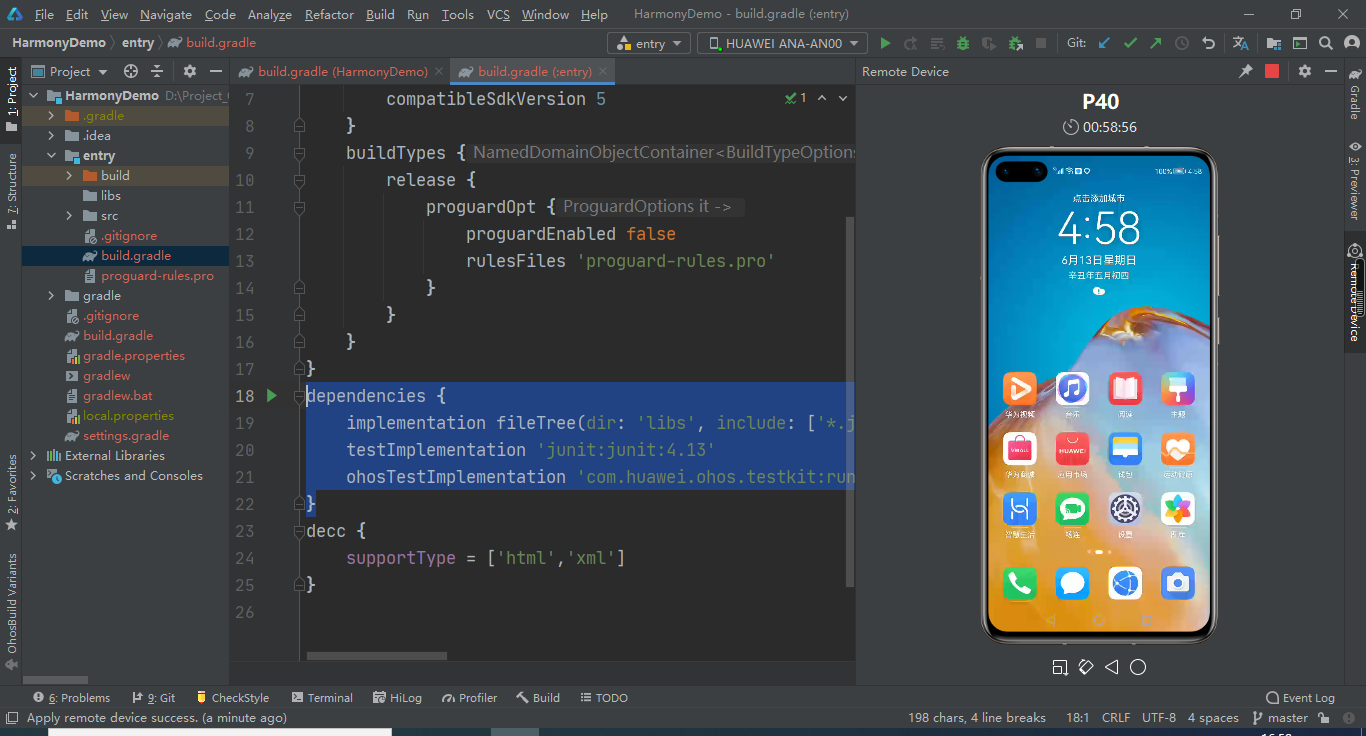Click the user account avatar icon
This screenshot has height=736, width=1366.
pyautogui.click(x=1351, y=43)
